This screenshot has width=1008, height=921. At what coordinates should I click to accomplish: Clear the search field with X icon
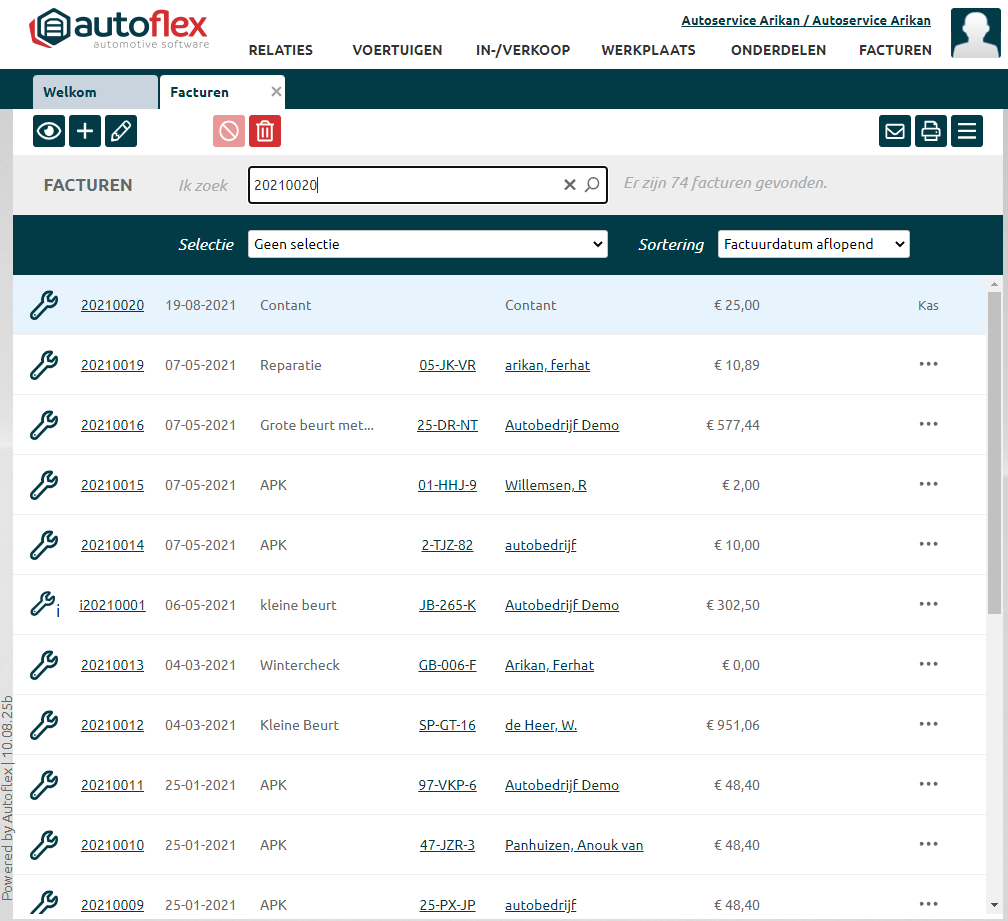(570, 185)
